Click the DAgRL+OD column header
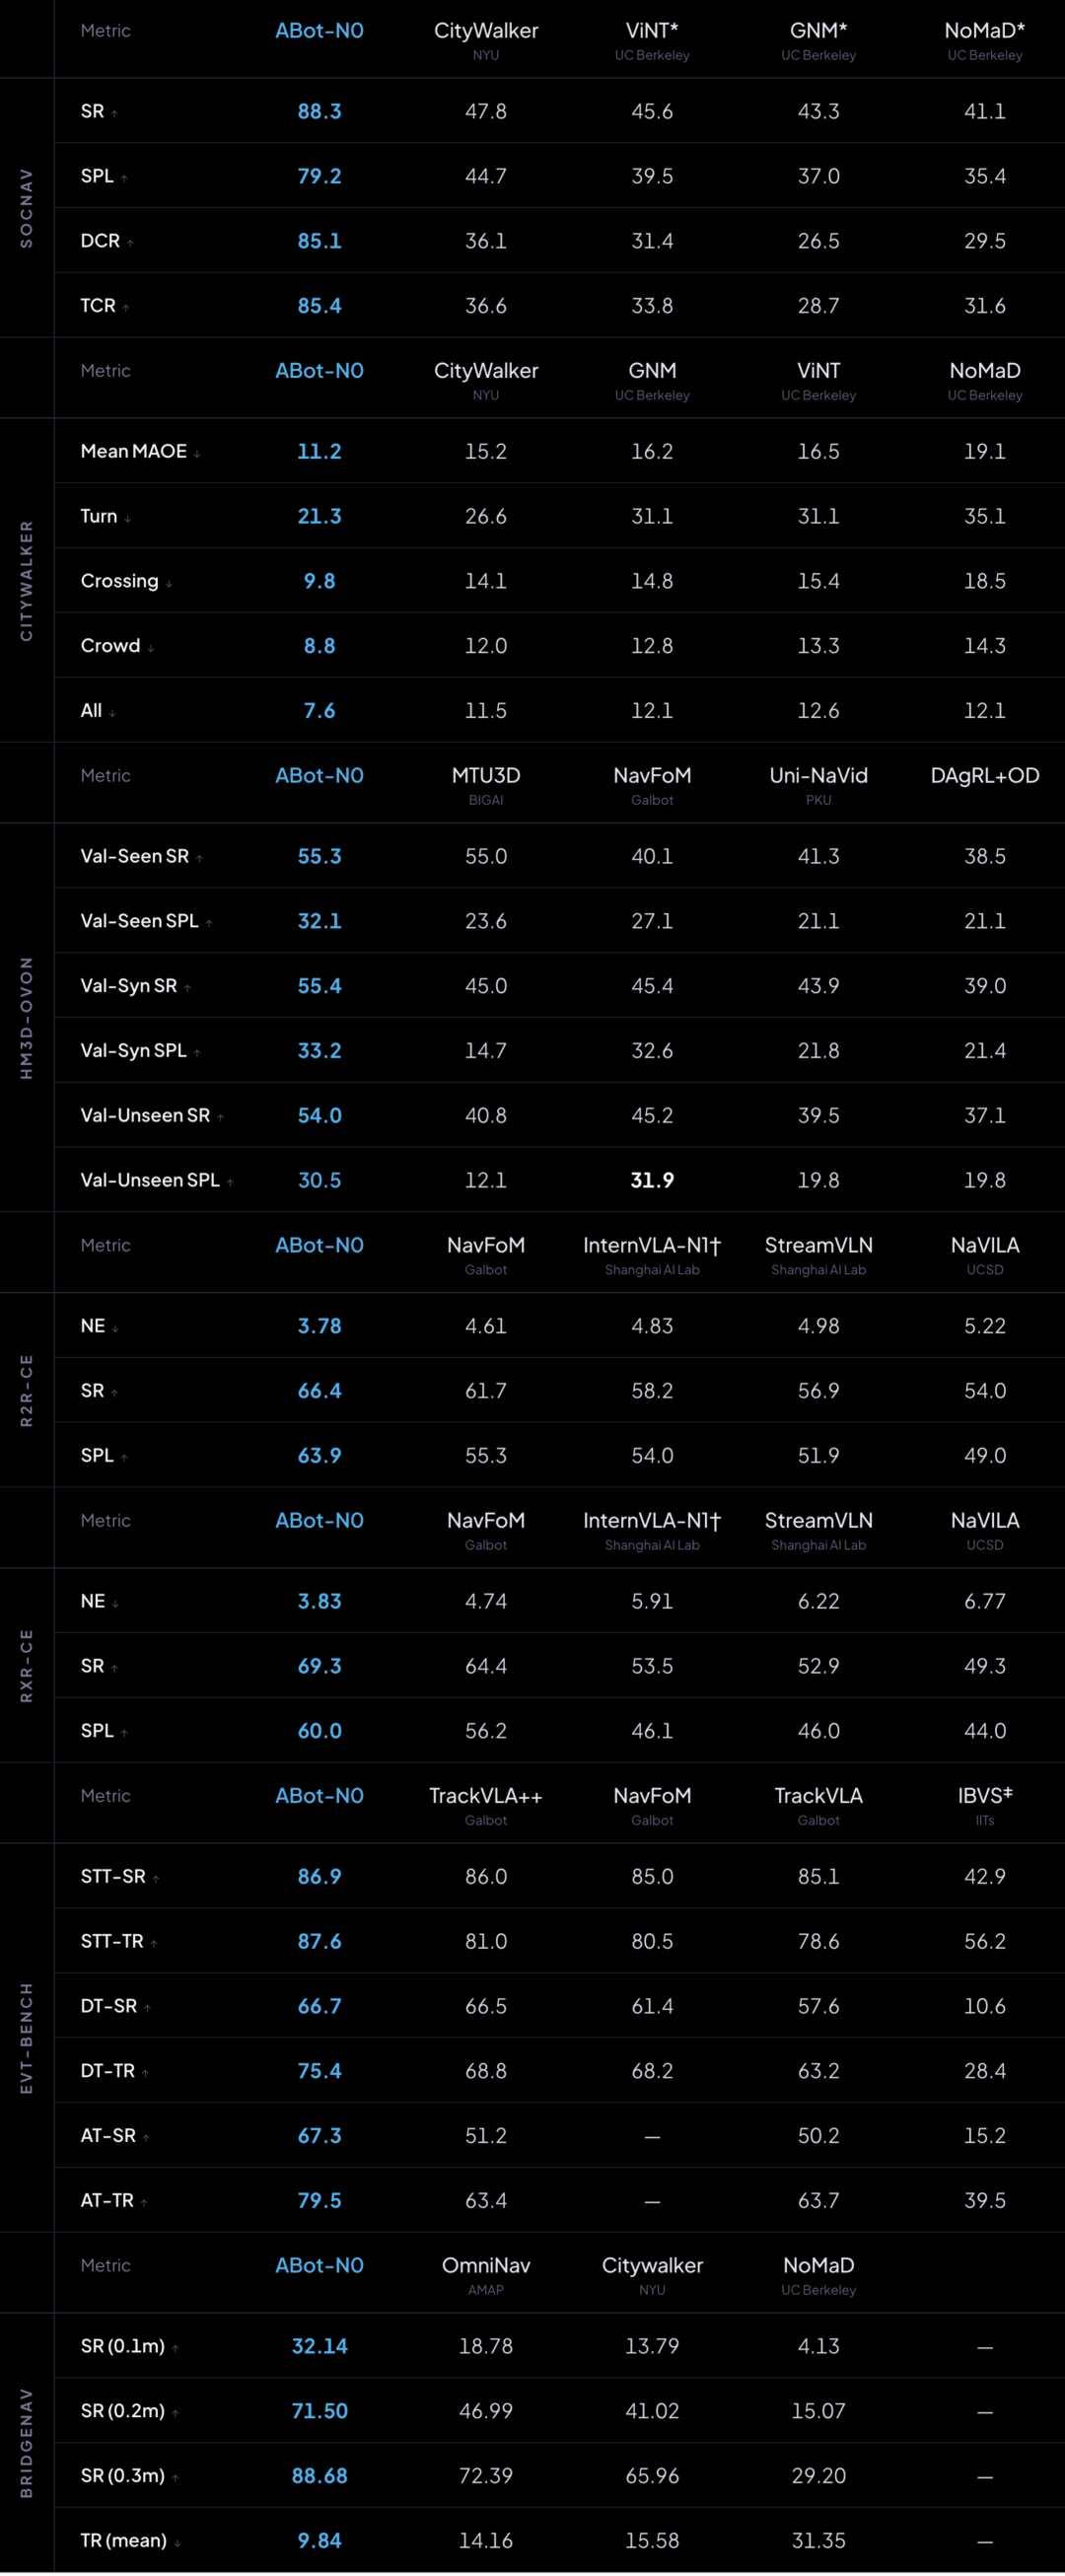Screen dimensions: 1065x2576 (x=985, y=776)
